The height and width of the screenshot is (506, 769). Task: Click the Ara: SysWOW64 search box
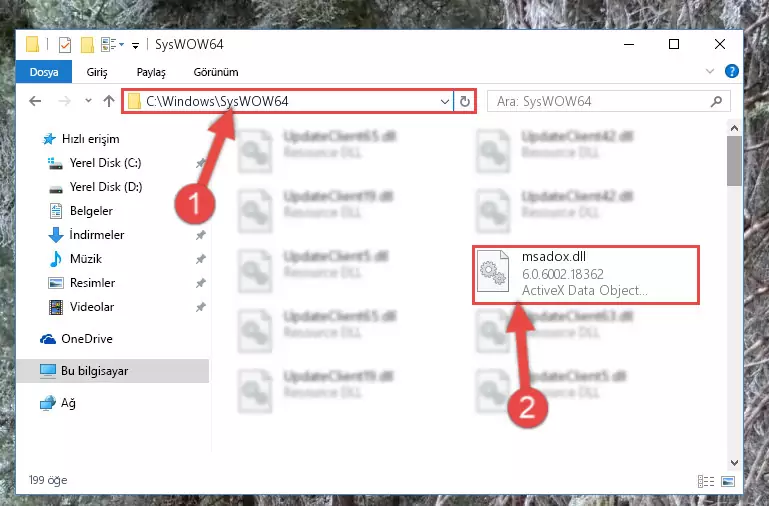point(609,101)
